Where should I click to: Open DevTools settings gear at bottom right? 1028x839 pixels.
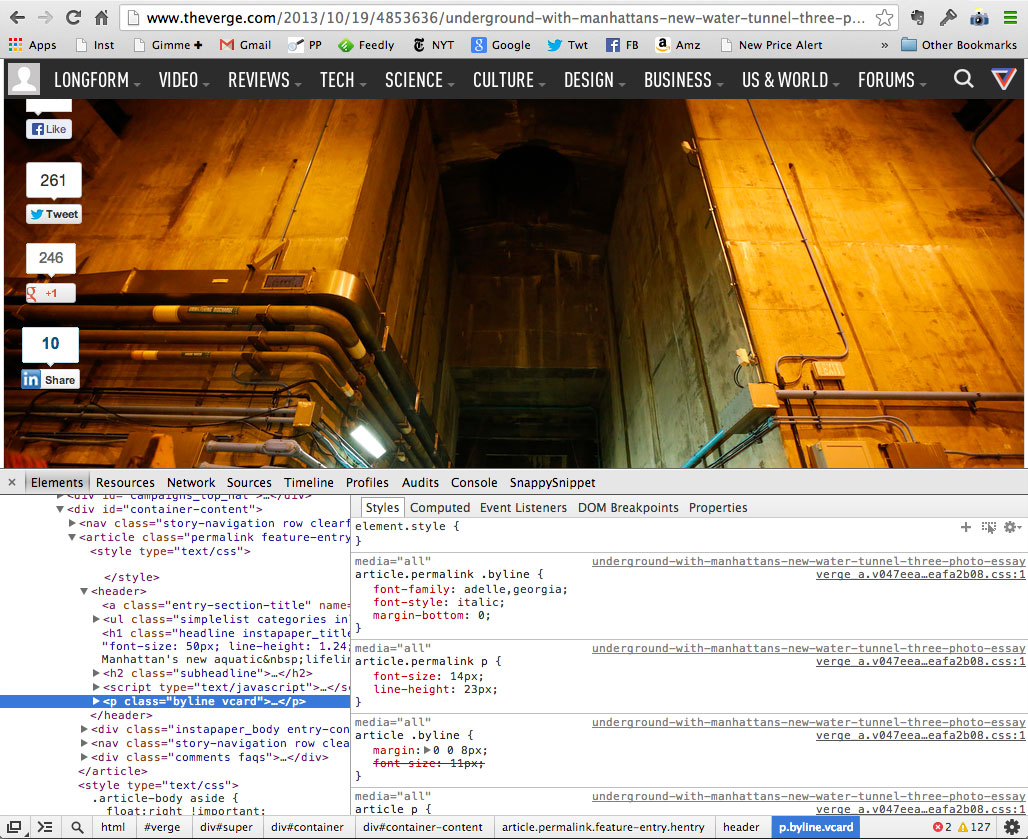point(1012,827)
